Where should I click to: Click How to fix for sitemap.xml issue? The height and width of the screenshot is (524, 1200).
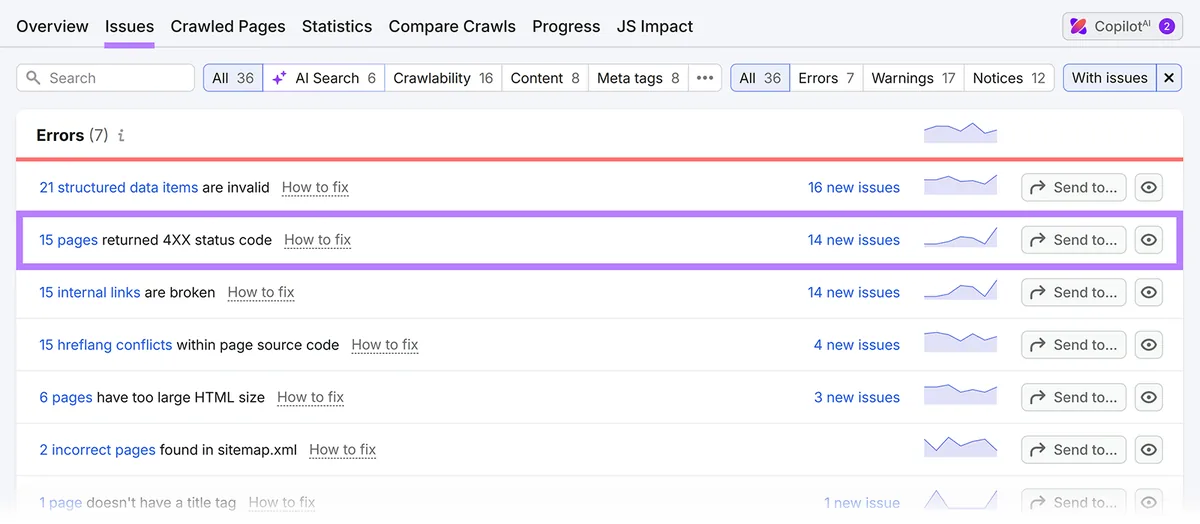click(x=343, y=450)
